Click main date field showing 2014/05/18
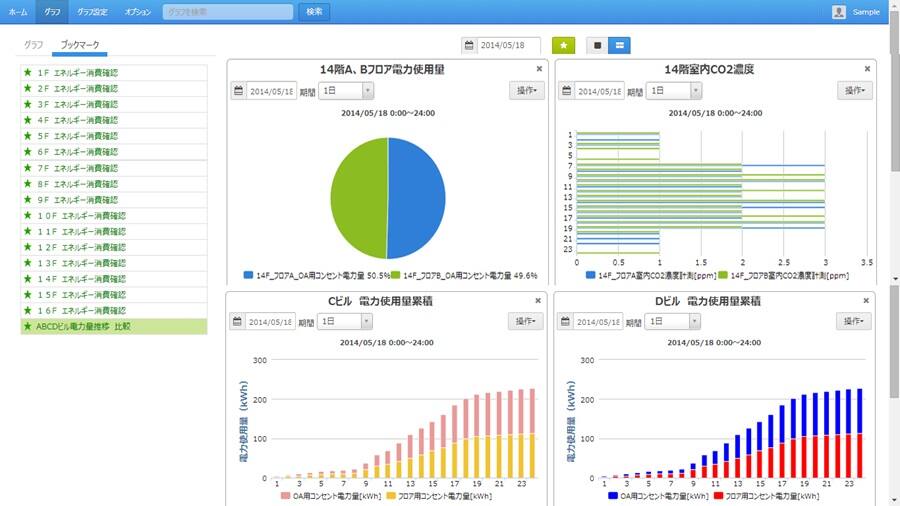 pos(508,45)
